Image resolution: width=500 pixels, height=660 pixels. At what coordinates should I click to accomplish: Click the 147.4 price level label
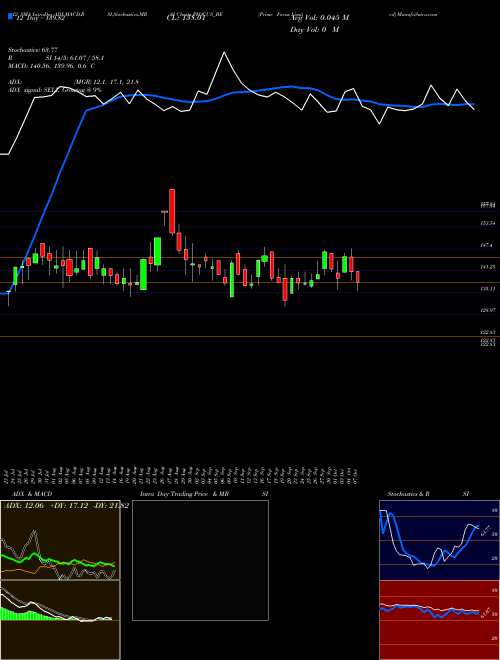[487, 245]
